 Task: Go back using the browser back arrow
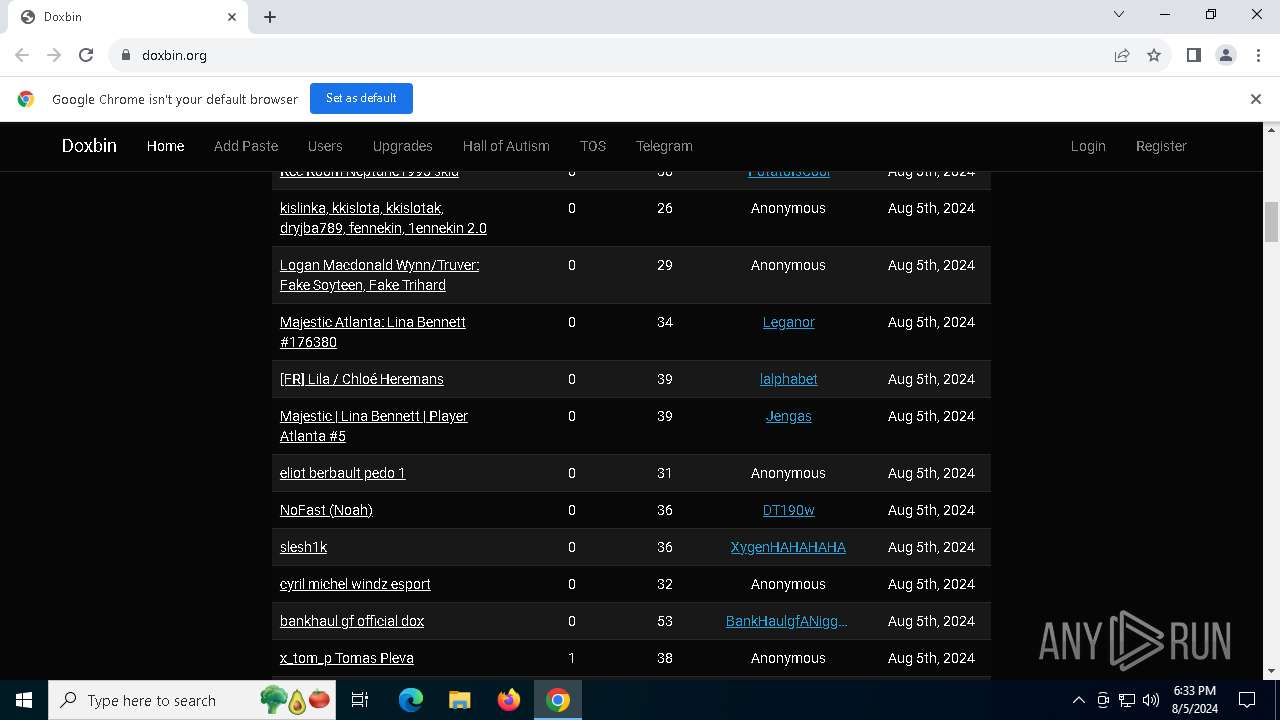[22, 55]
